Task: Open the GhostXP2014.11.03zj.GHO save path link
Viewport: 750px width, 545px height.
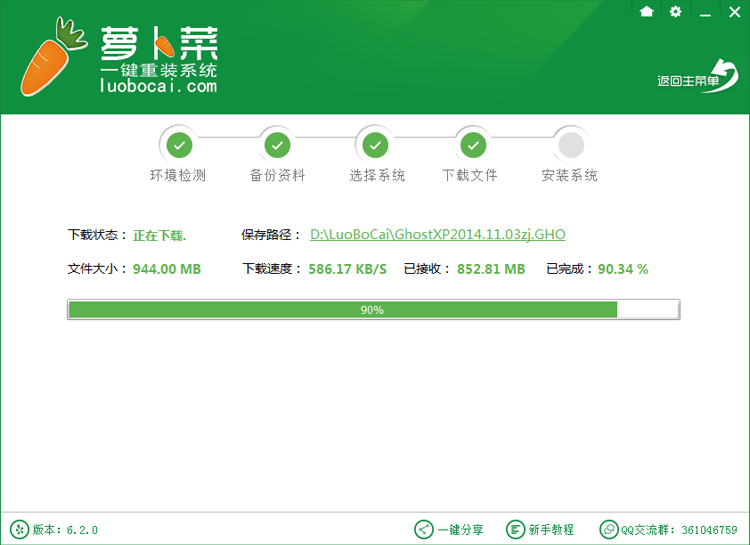Action: pos(437,235)
